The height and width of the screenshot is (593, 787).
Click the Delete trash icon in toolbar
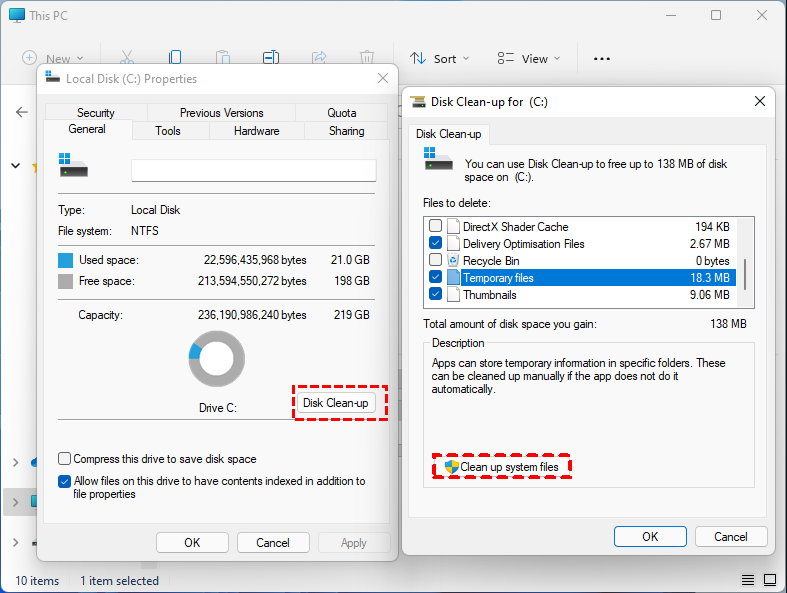tap(367, 57)
